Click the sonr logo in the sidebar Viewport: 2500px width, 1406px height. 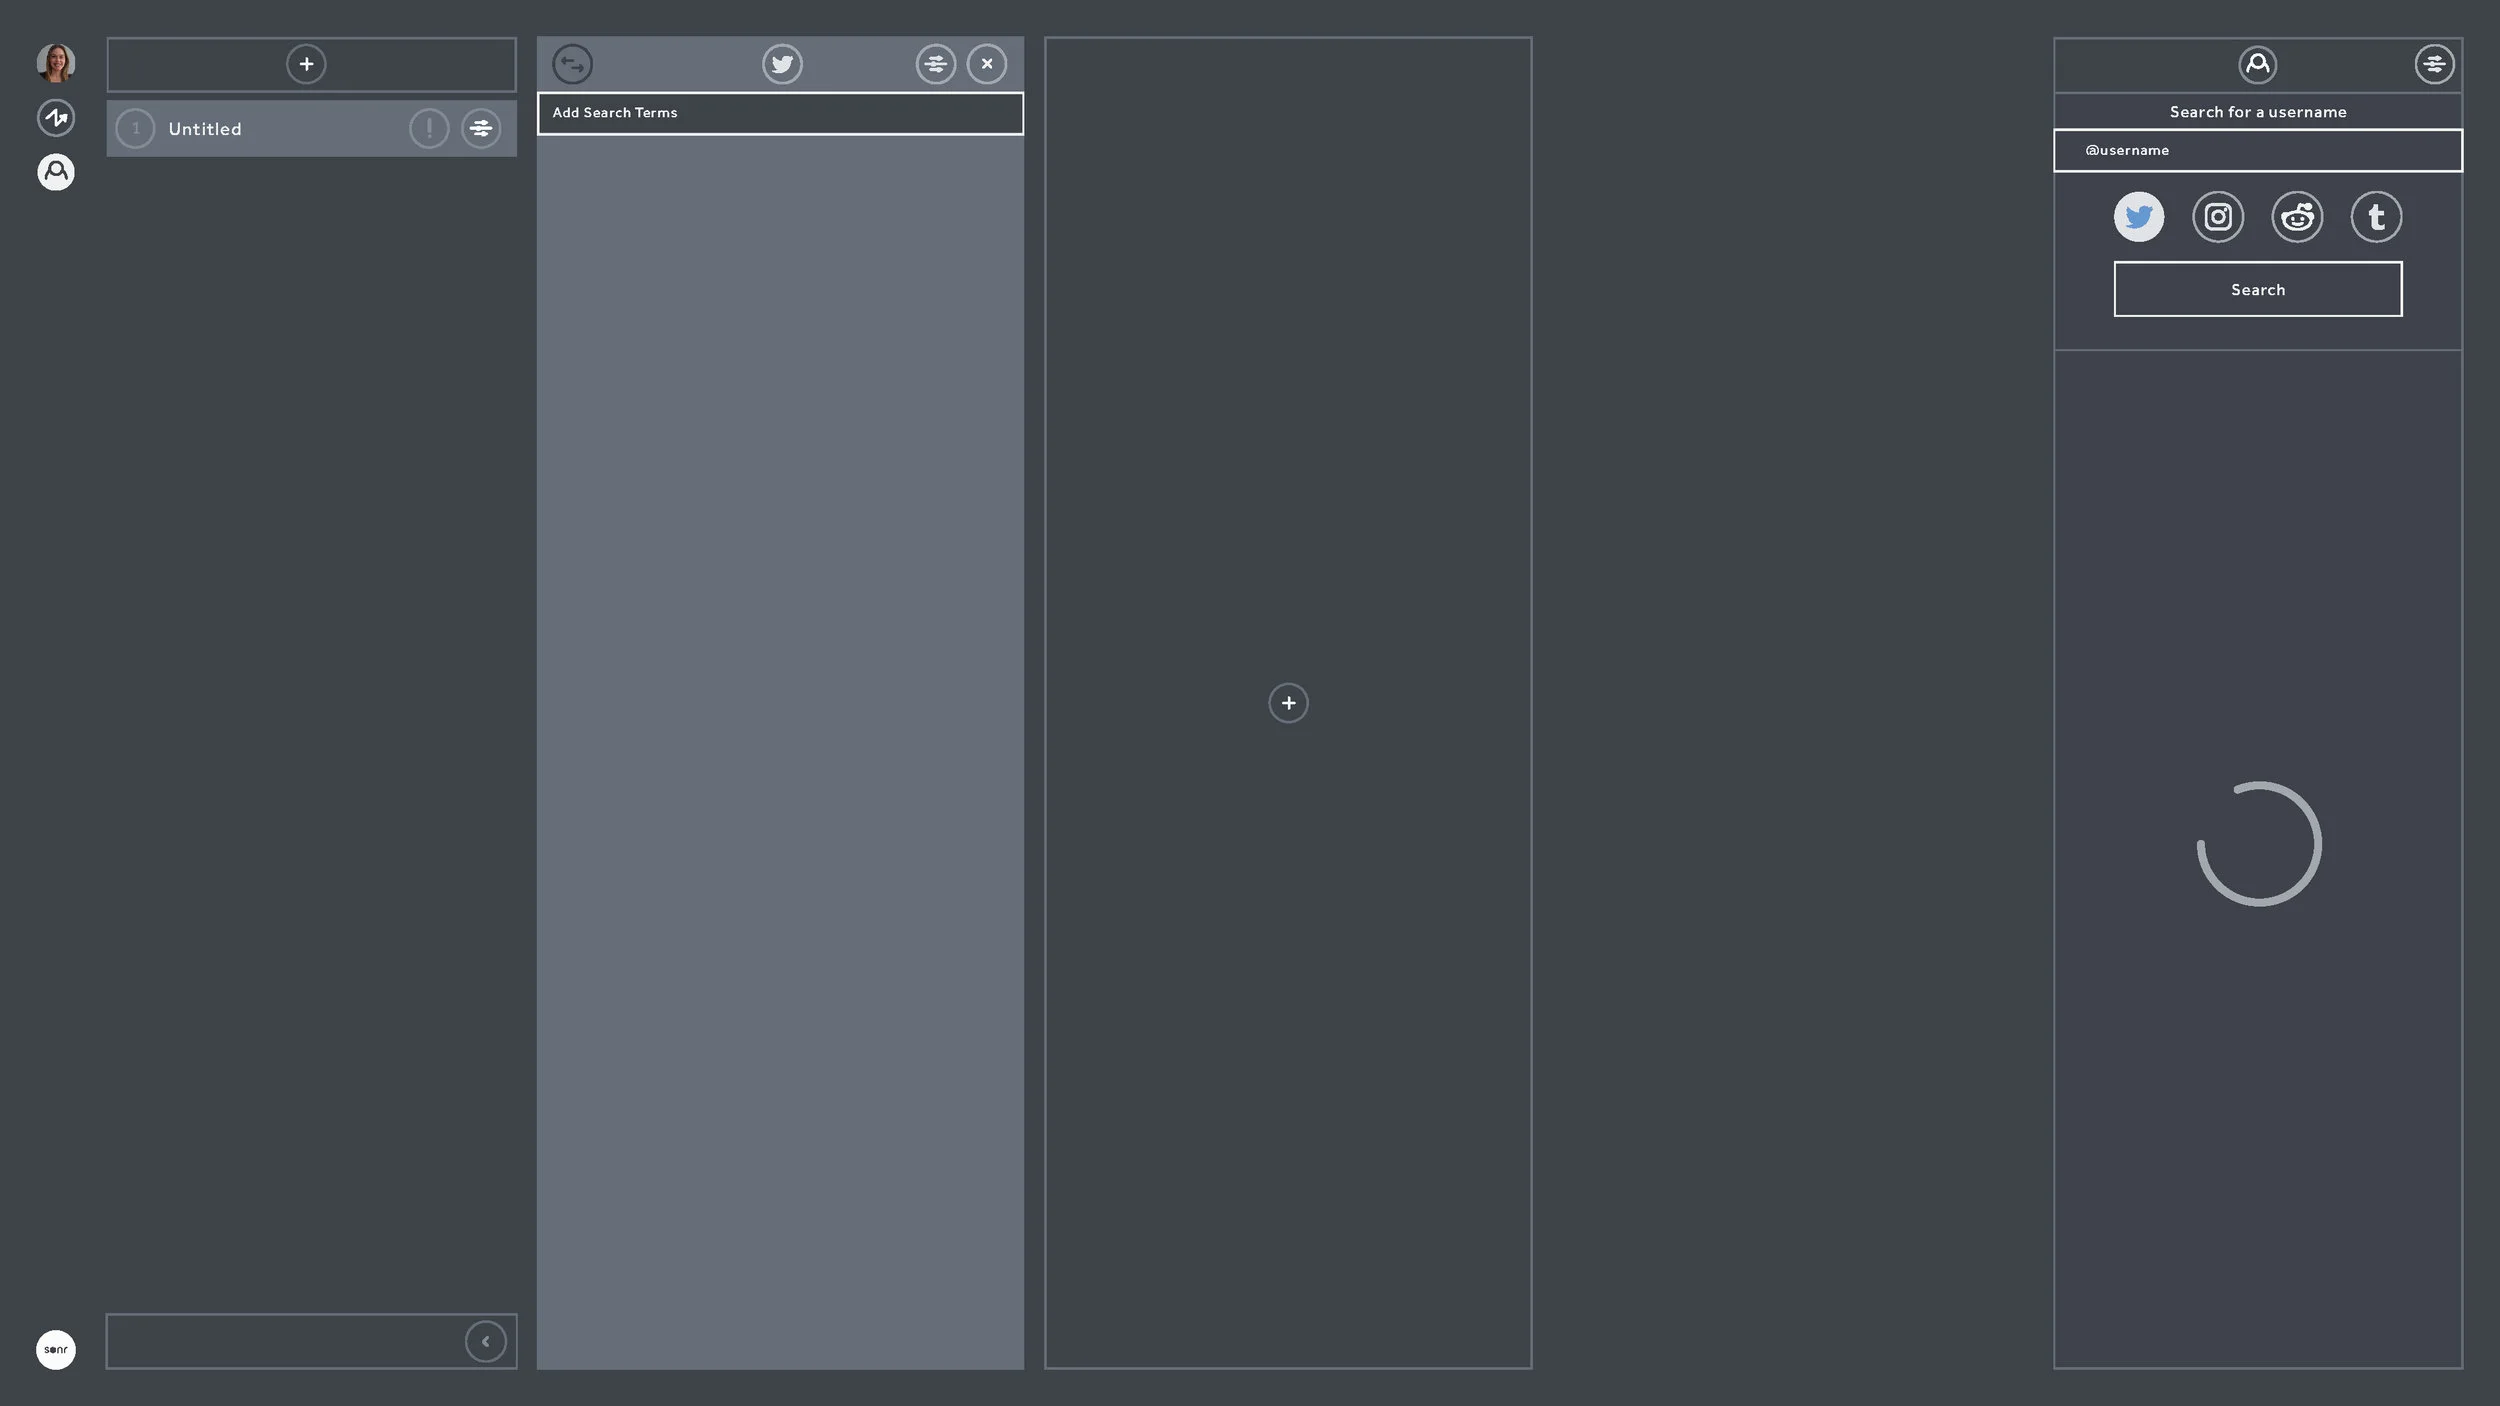(56, 1349)
